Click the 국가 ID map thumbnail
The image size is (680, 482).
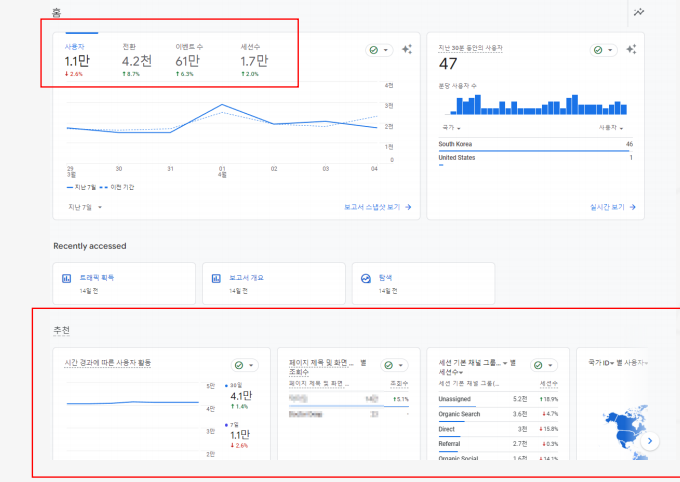[624, 432]
